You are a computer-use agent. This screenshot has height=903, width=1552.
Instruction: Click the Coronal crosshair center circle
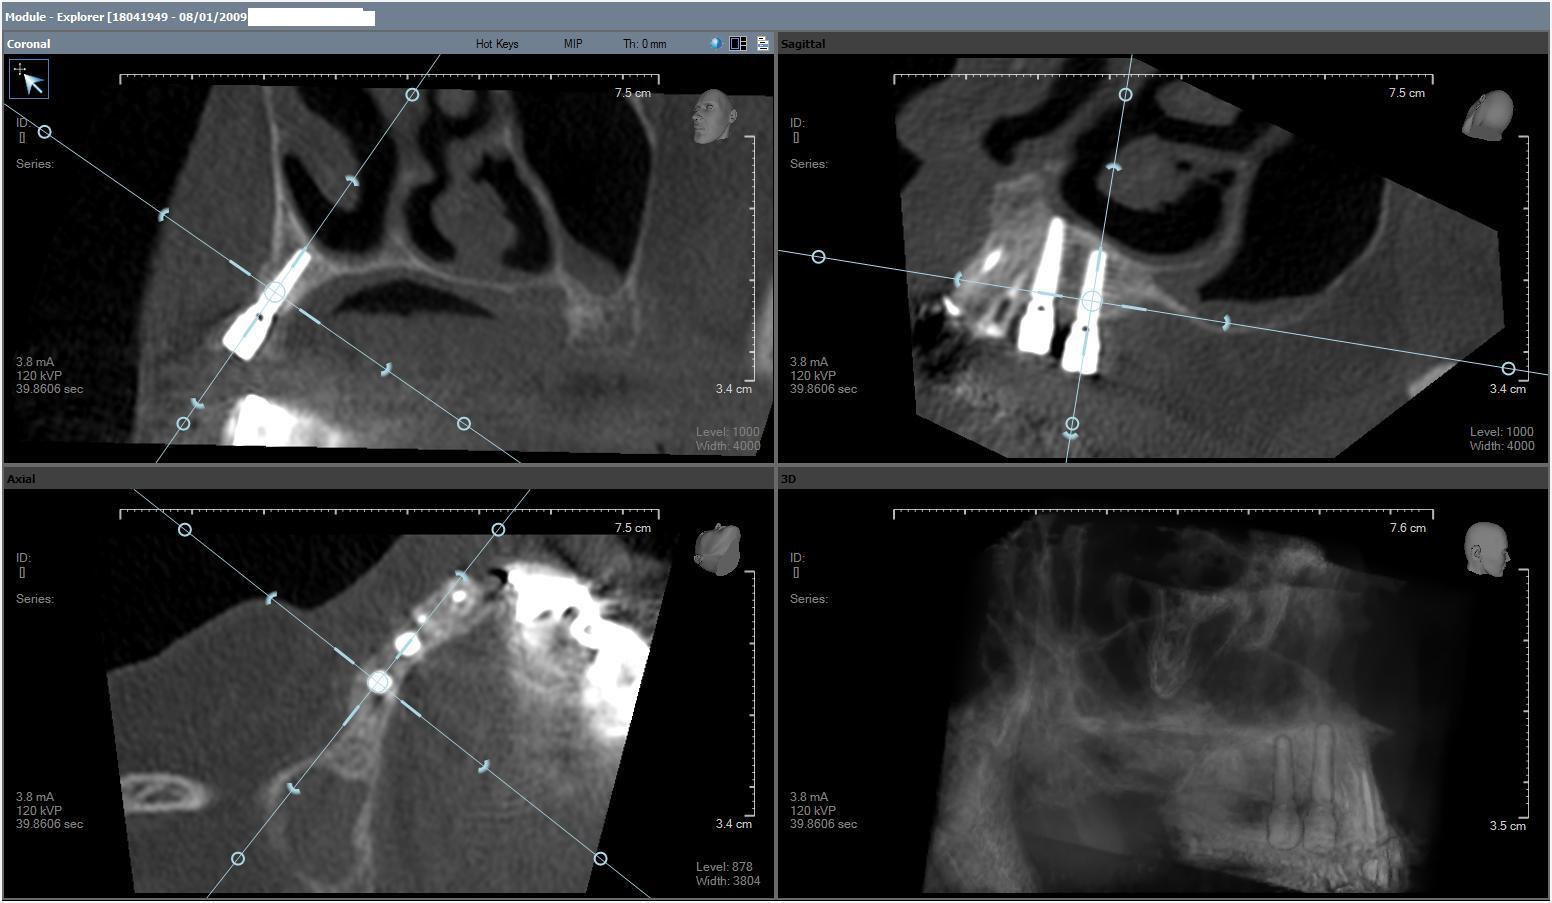click(x=274, y=292)
